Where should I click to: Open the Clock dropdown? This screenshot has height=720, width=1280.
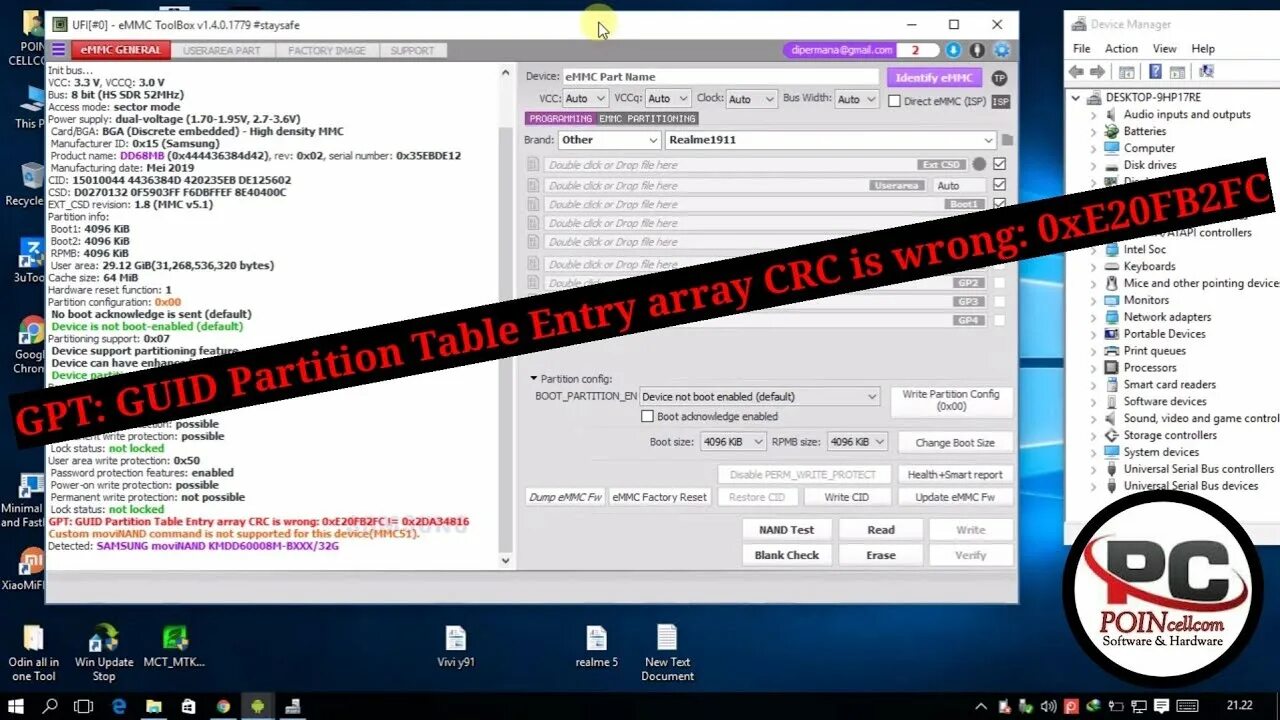pyautogui.click(x=750, y=99)
